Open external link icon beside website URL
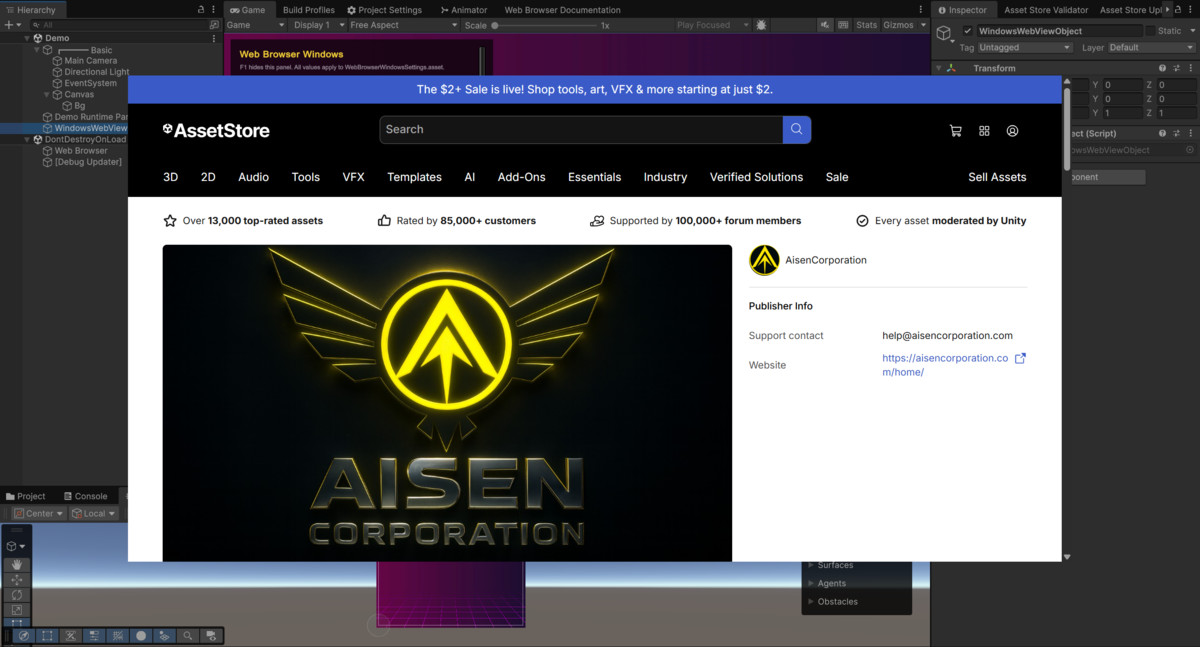The width and height of the screenshot is (1200, 647). coord(1020,358)
